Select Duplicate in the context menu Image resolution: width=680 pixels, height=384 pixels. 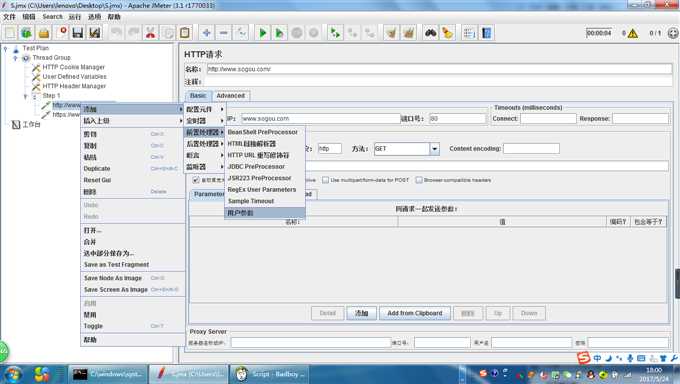click(x=132, y=168)
